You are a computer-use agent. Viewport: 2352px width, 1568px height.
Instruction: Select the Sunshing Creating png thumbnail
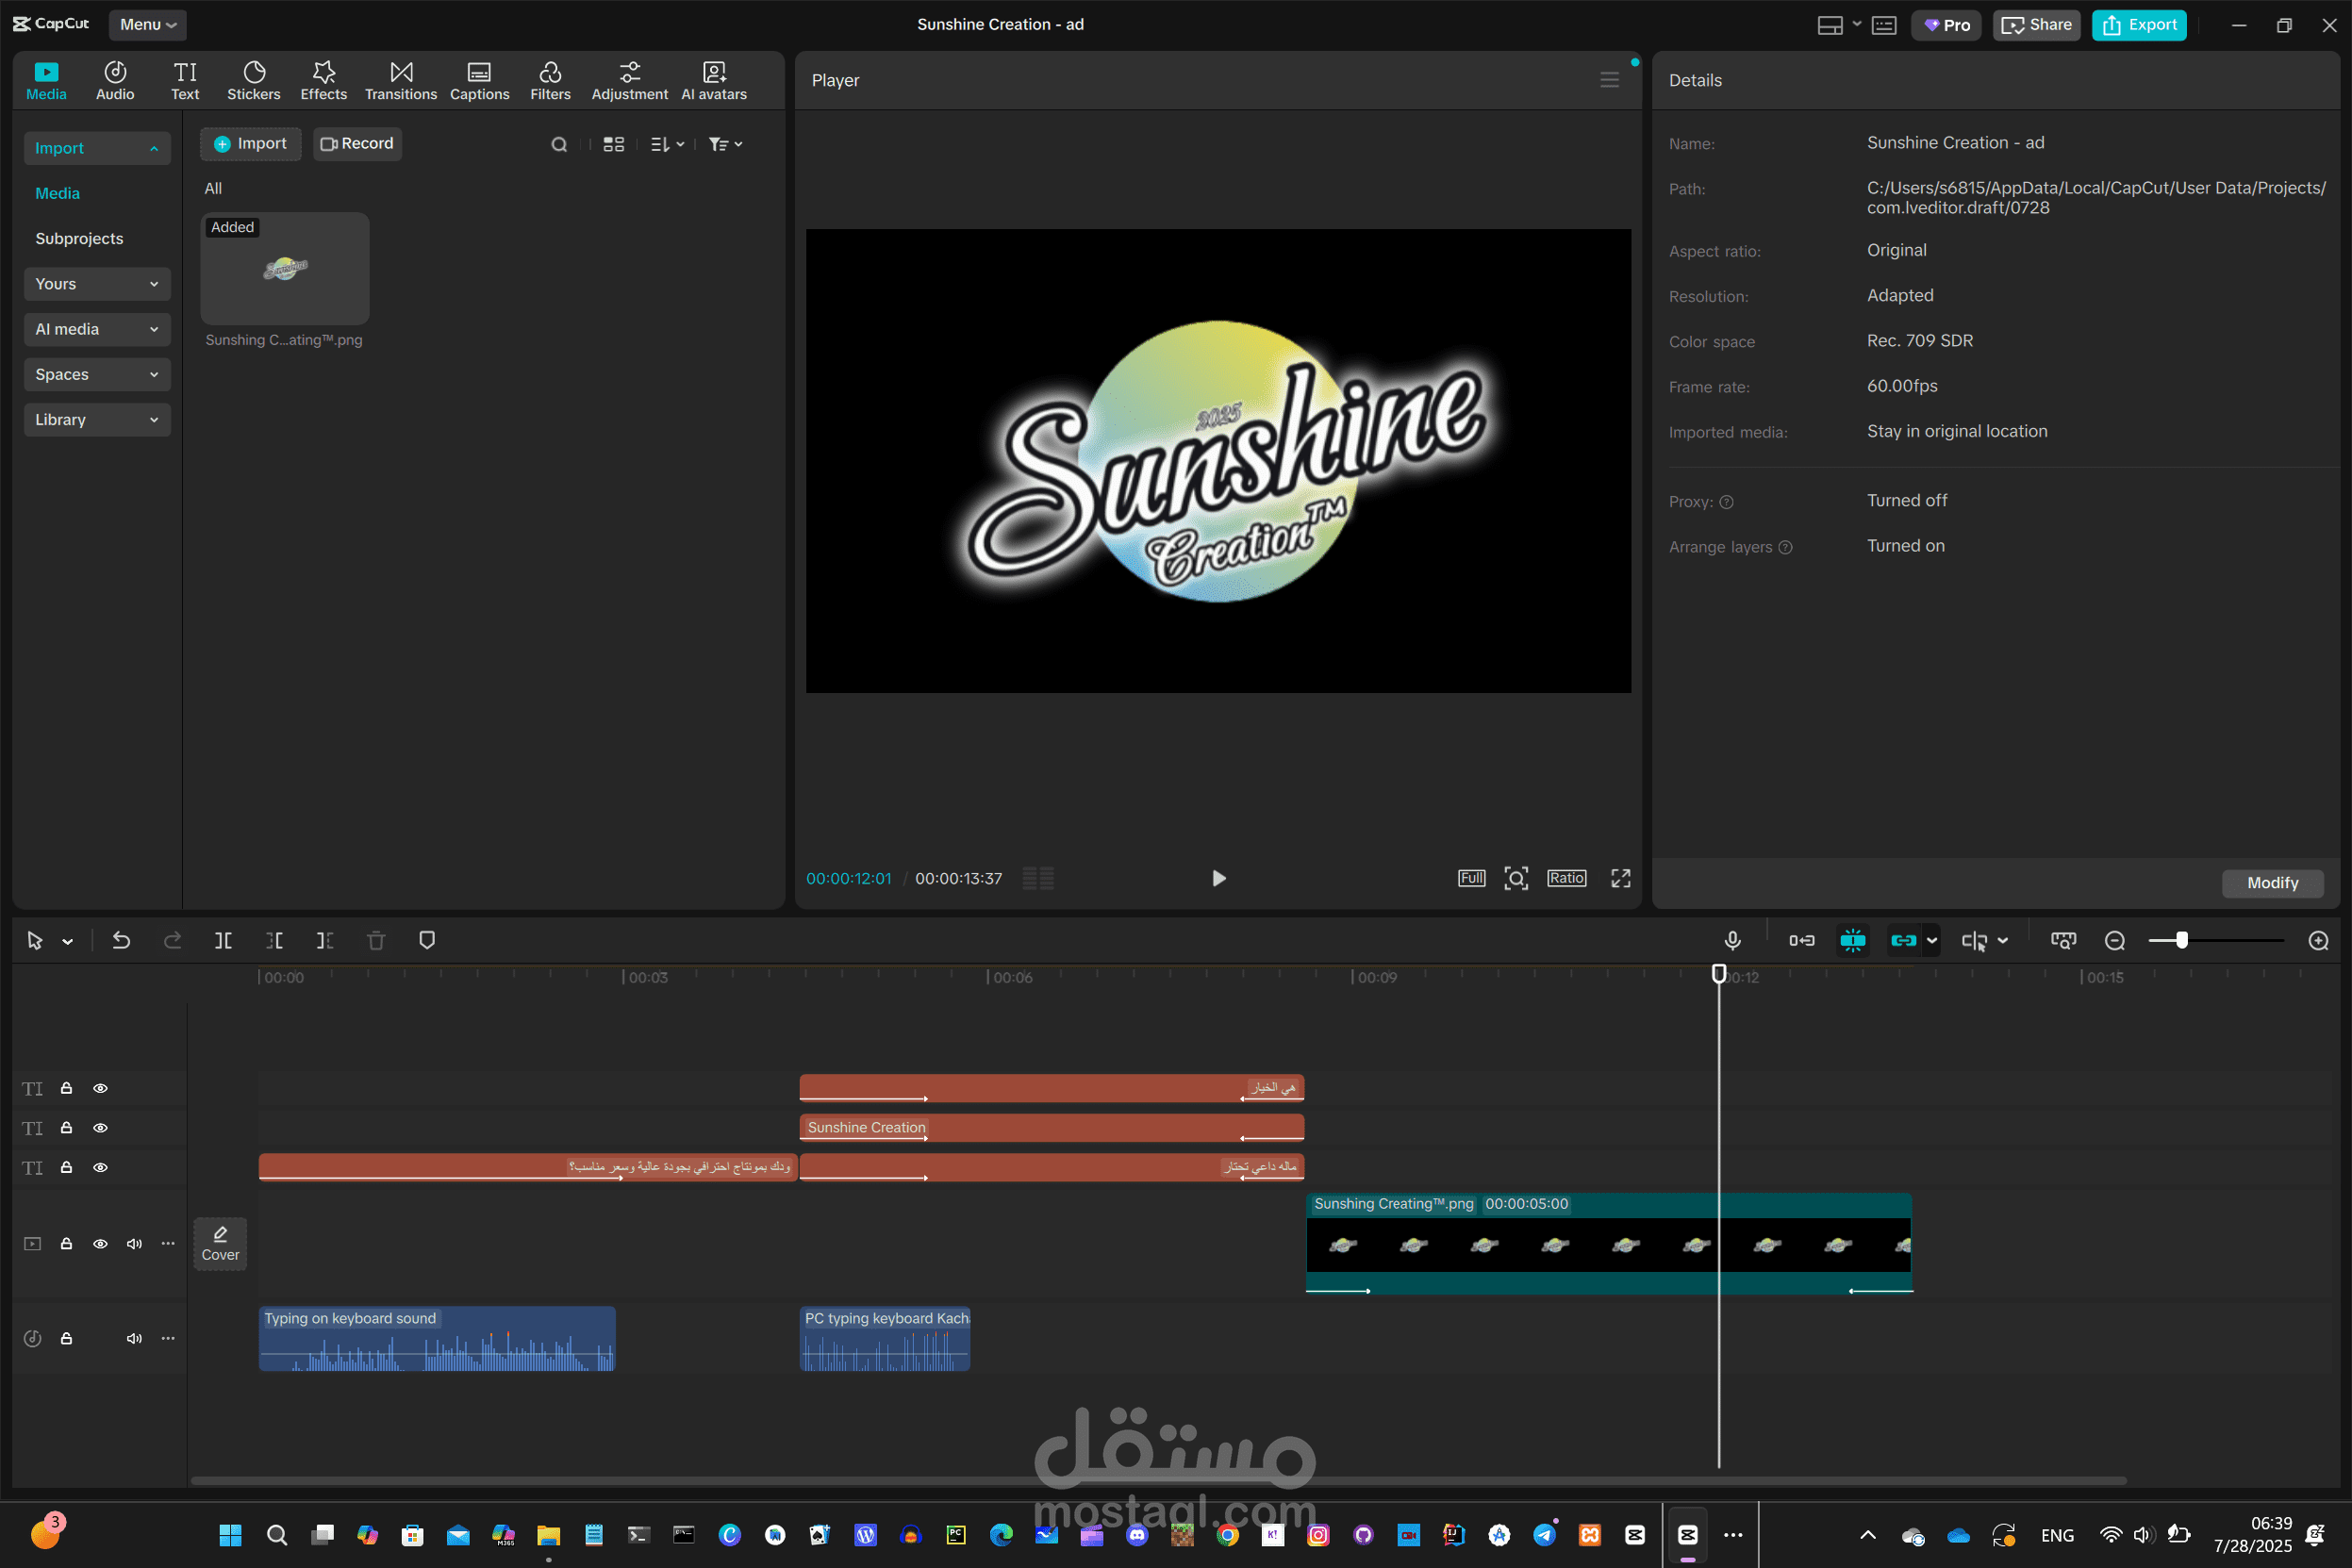(285, 268)
